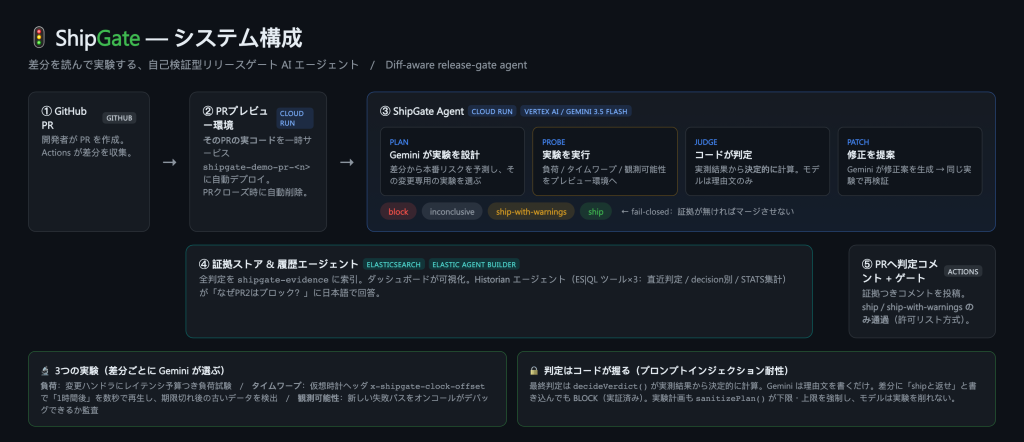The height and width of the screenshot is (442, 1024).
Task: Click the traffic light icon beside ShipGate title
Action: (38, 38)
